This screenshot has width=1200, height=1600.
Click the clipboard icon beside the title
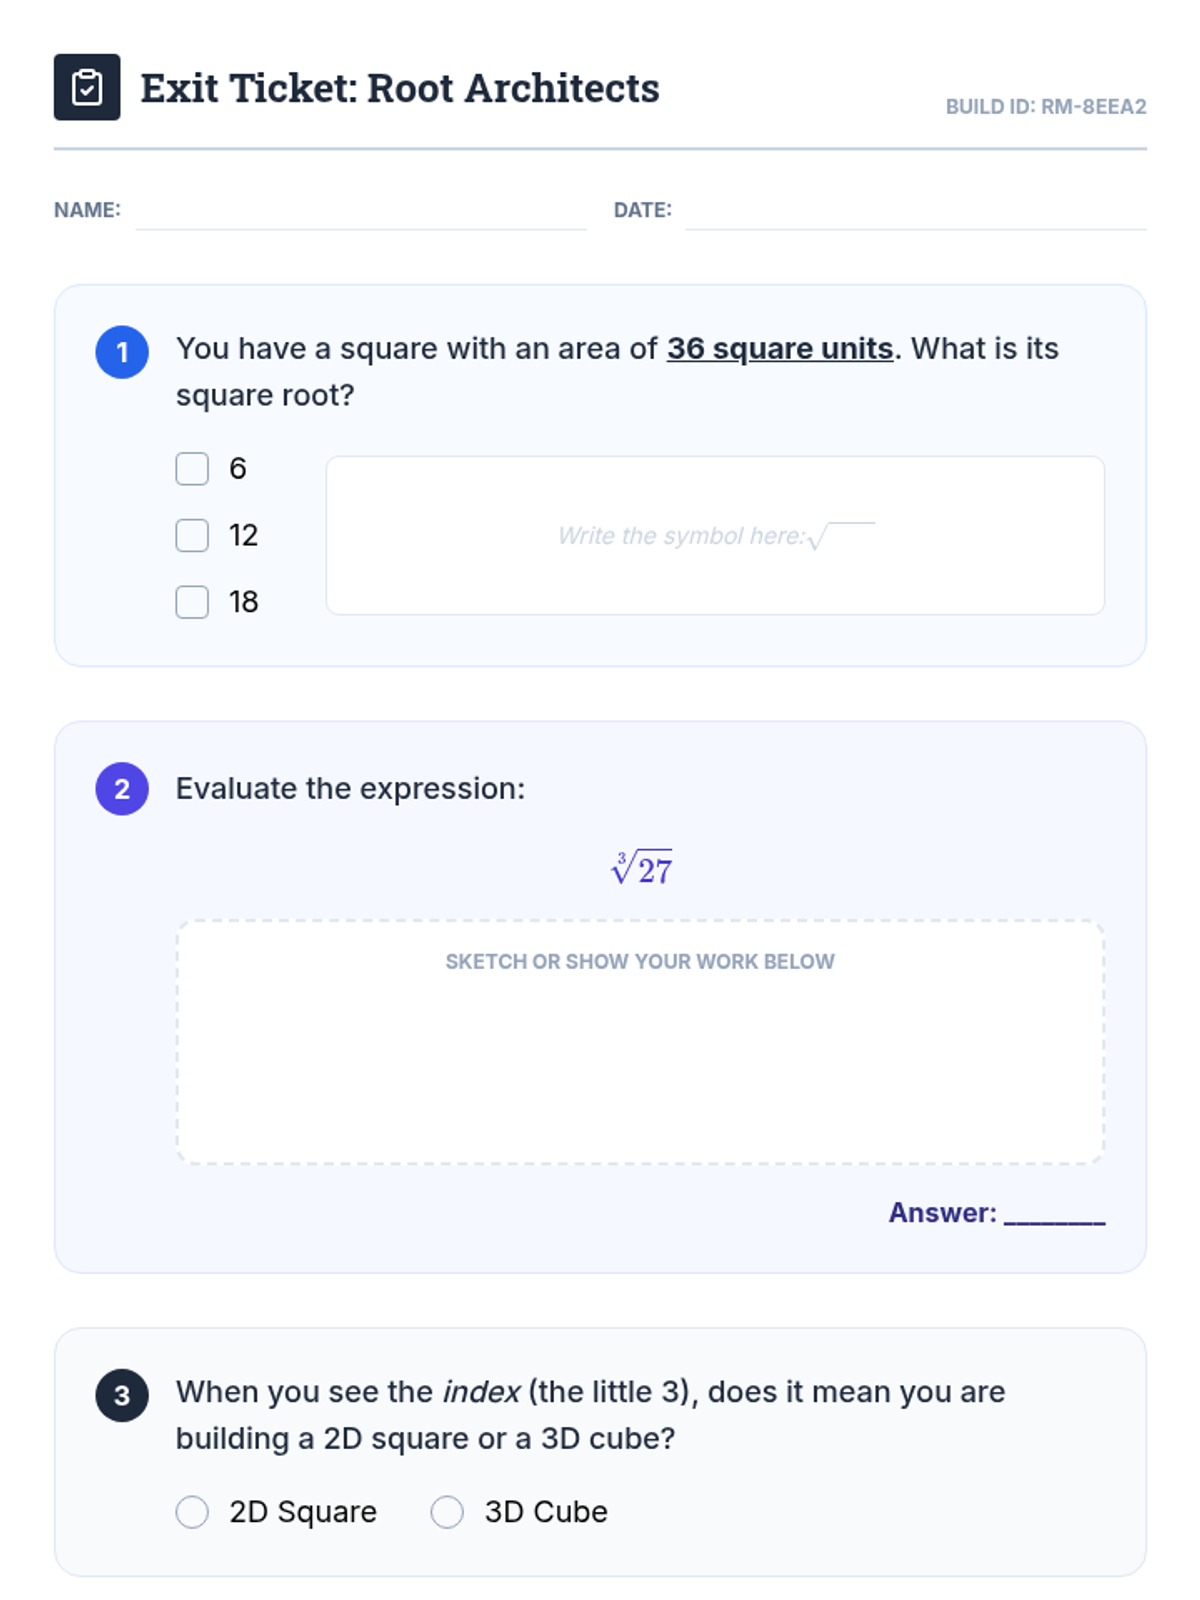[87, 87]
